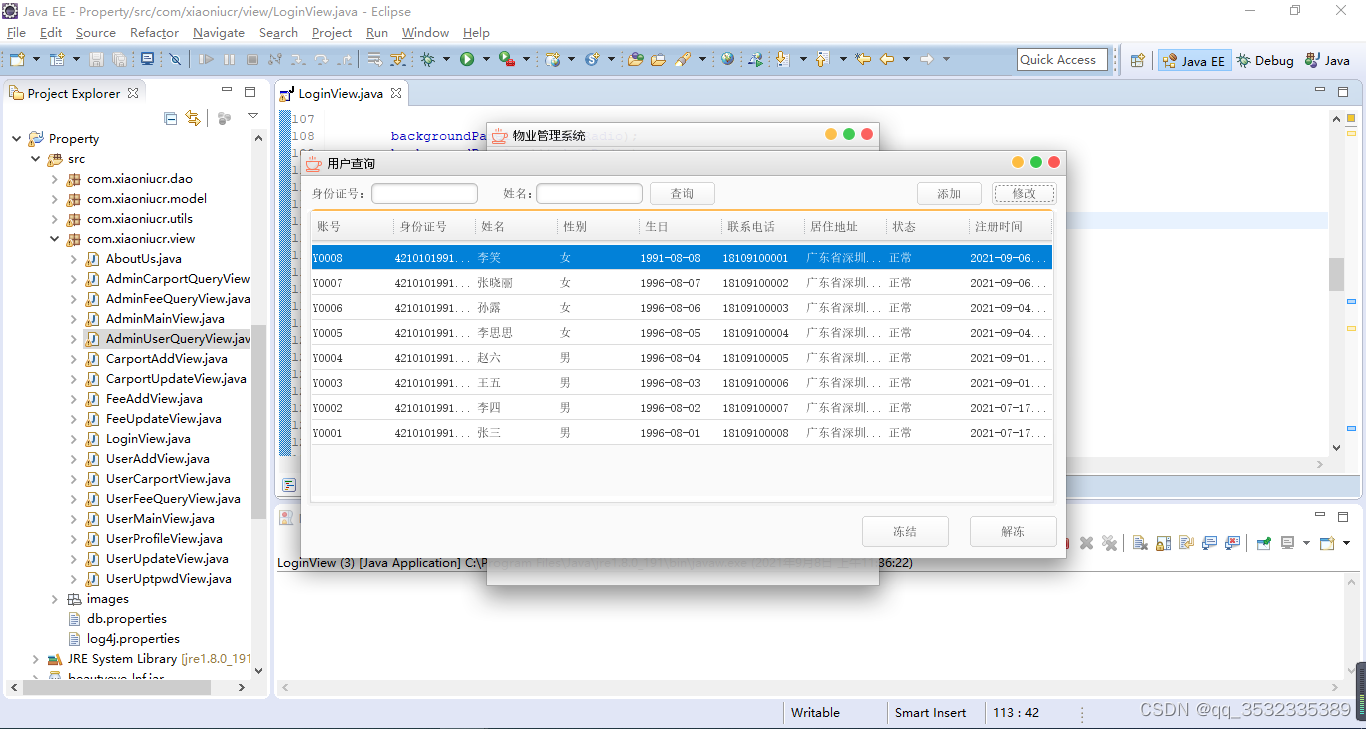Click inside the 姓名 name input field
1366x729 pixels.
click(x=589, y=192)
